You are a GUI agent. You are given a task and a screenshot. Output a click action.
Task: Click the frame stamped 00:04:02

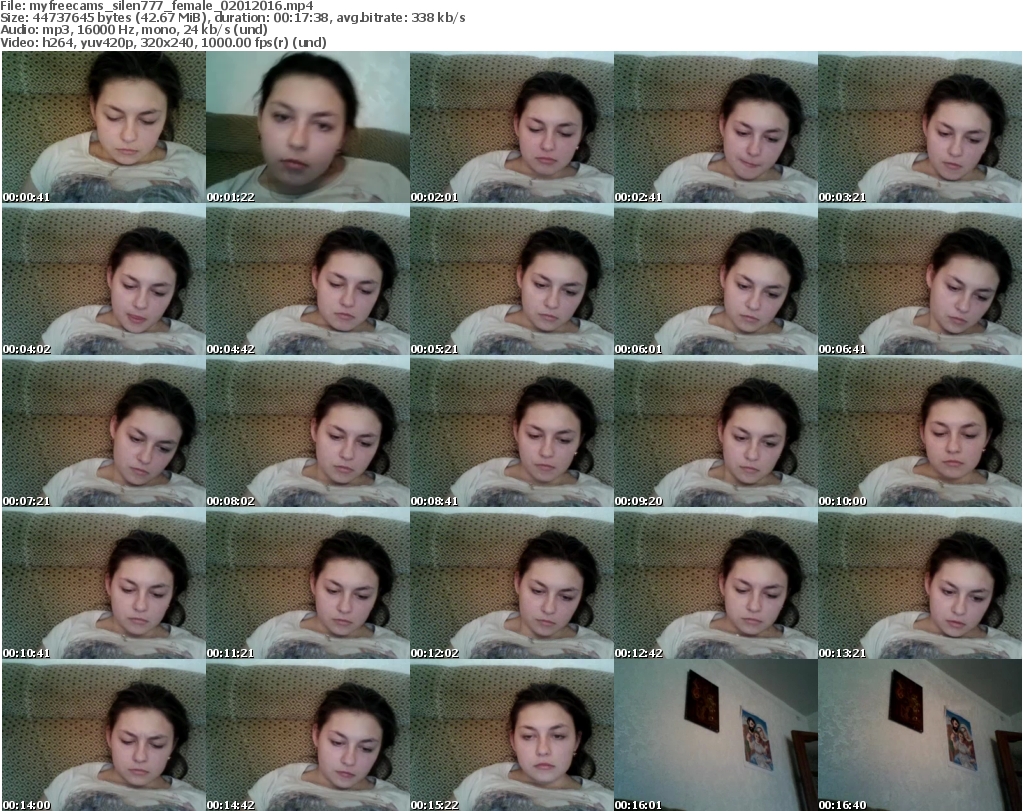[x=104, y=279]
